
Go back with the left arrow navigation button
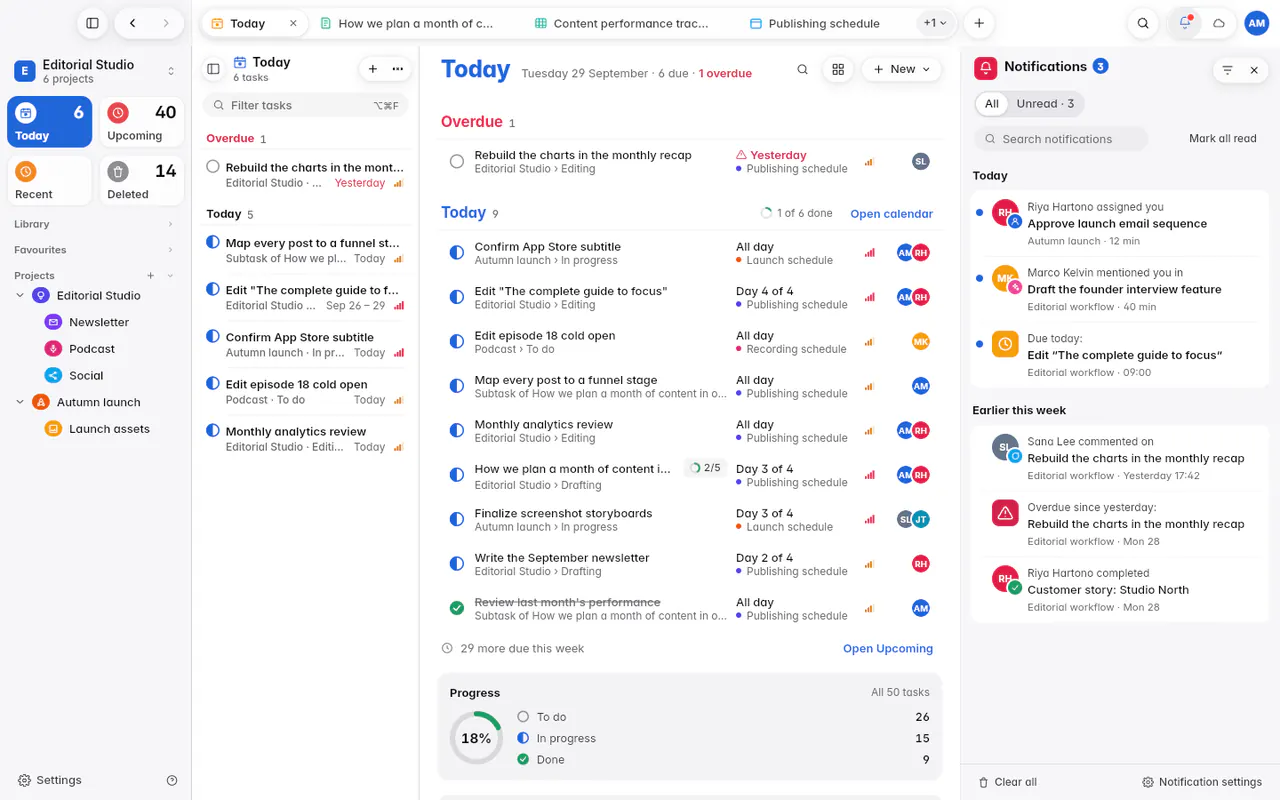(133, 23)
